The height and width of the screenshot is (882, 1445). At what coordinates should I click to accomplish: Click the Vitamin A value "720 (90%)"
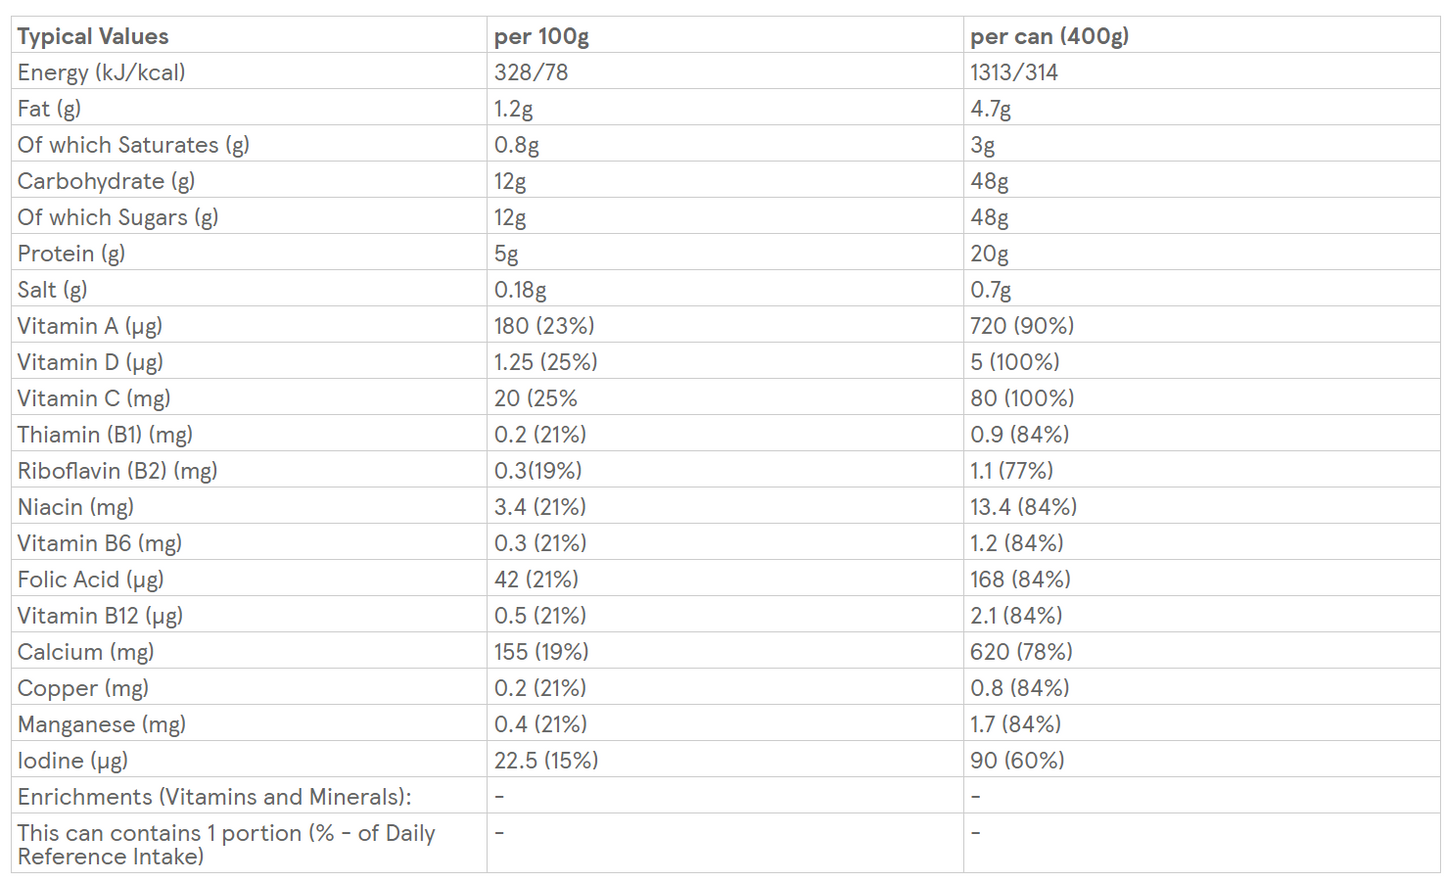1021,326
